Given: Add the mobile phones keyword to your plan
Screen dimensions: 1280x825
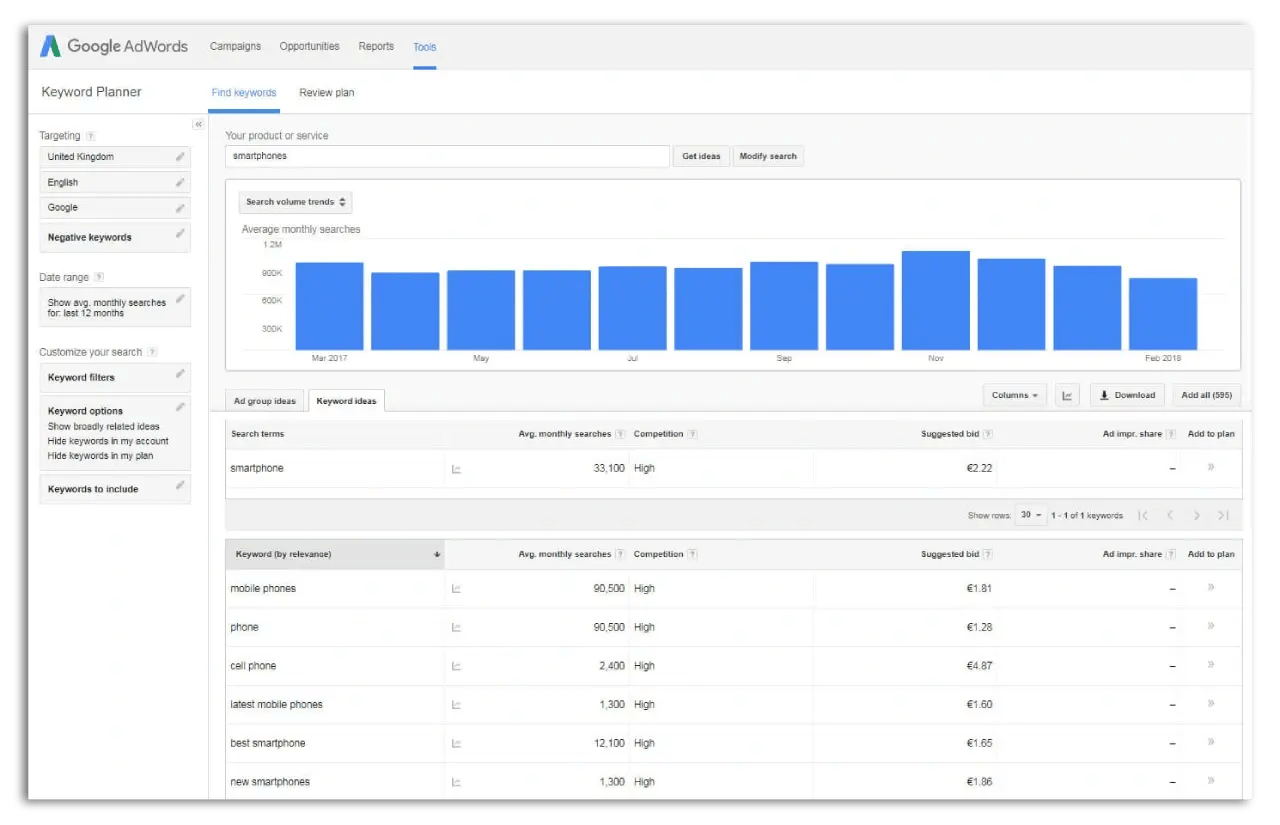Looking at the screenshot, I should (x=1211, y=588).
